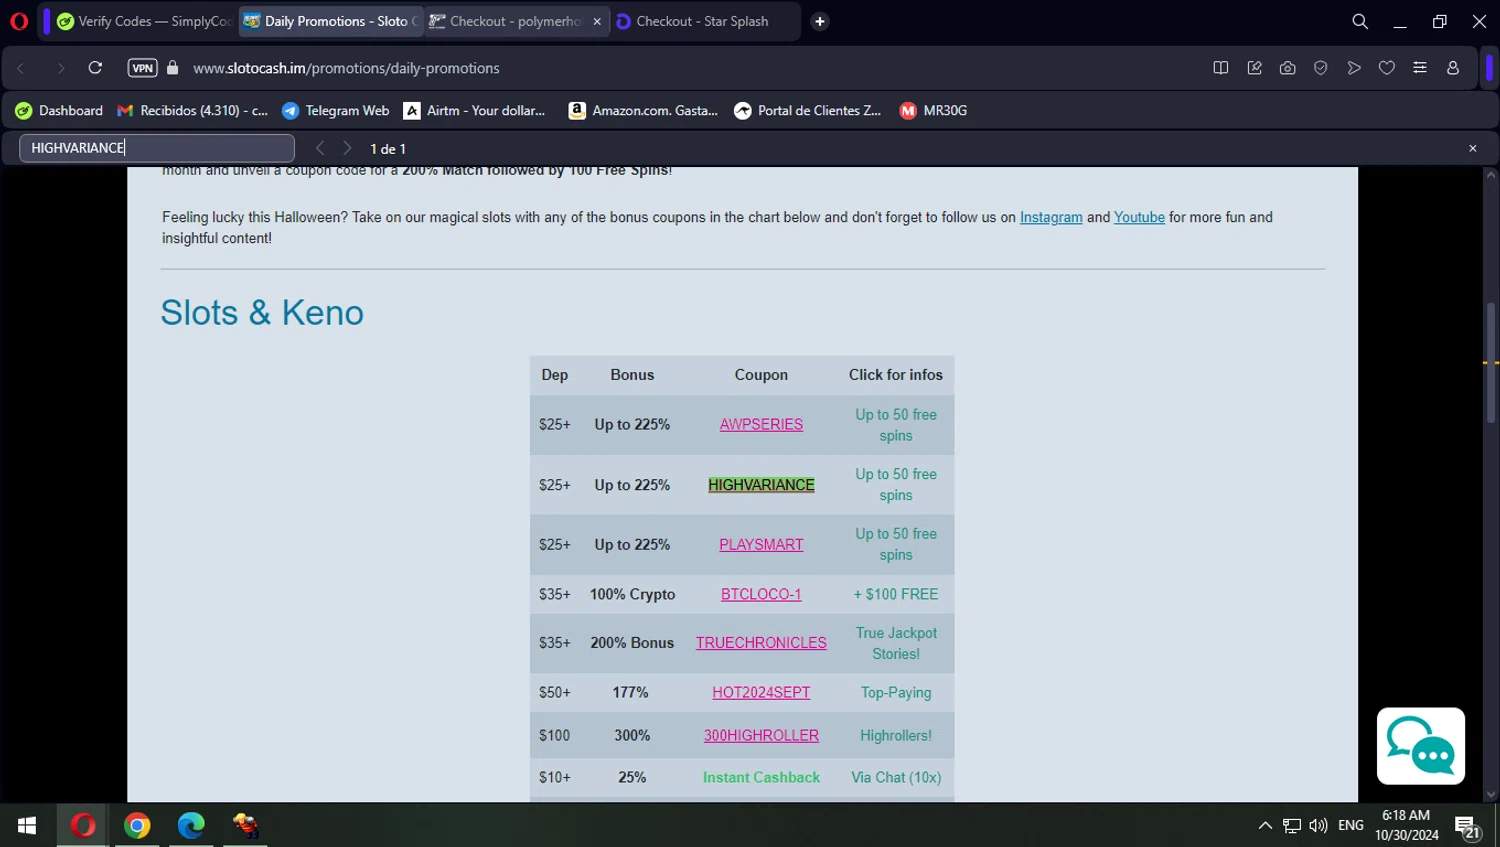Click the AWPSERIES coupon link
The height and width of the screenshot is (847, 1500).
coord(761,424)
